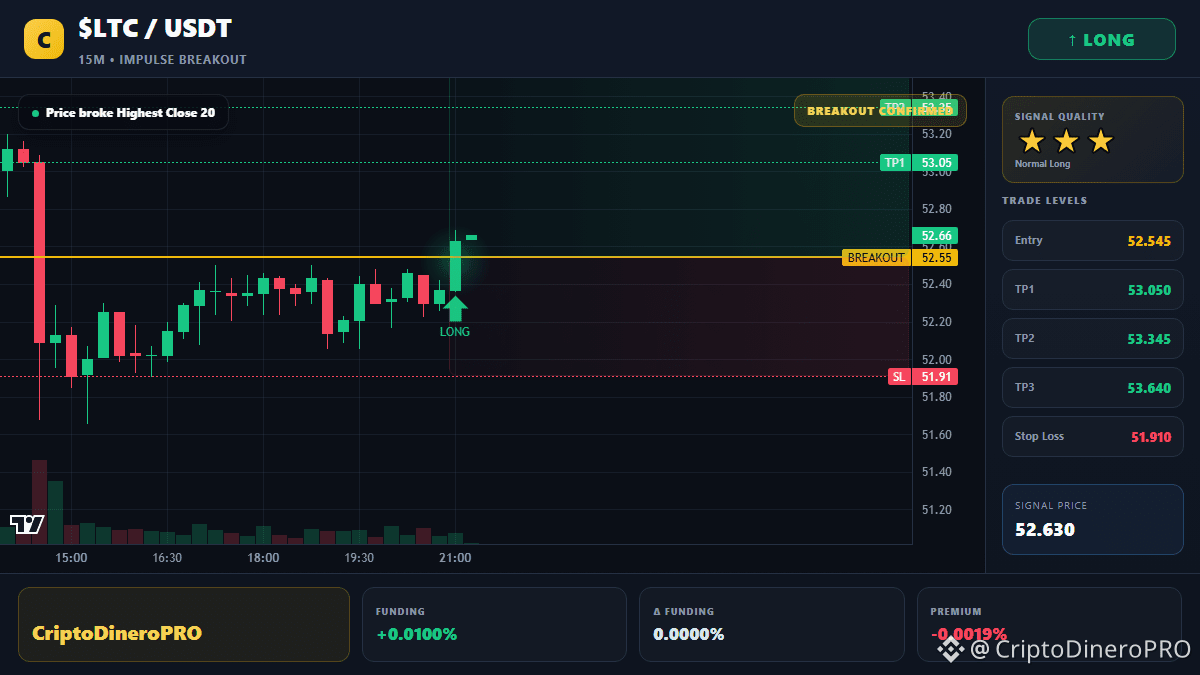The height and width of the screenshot is (675, 1200).
Task: Click the 51.20 price axis label
Action: pos(936,510)
